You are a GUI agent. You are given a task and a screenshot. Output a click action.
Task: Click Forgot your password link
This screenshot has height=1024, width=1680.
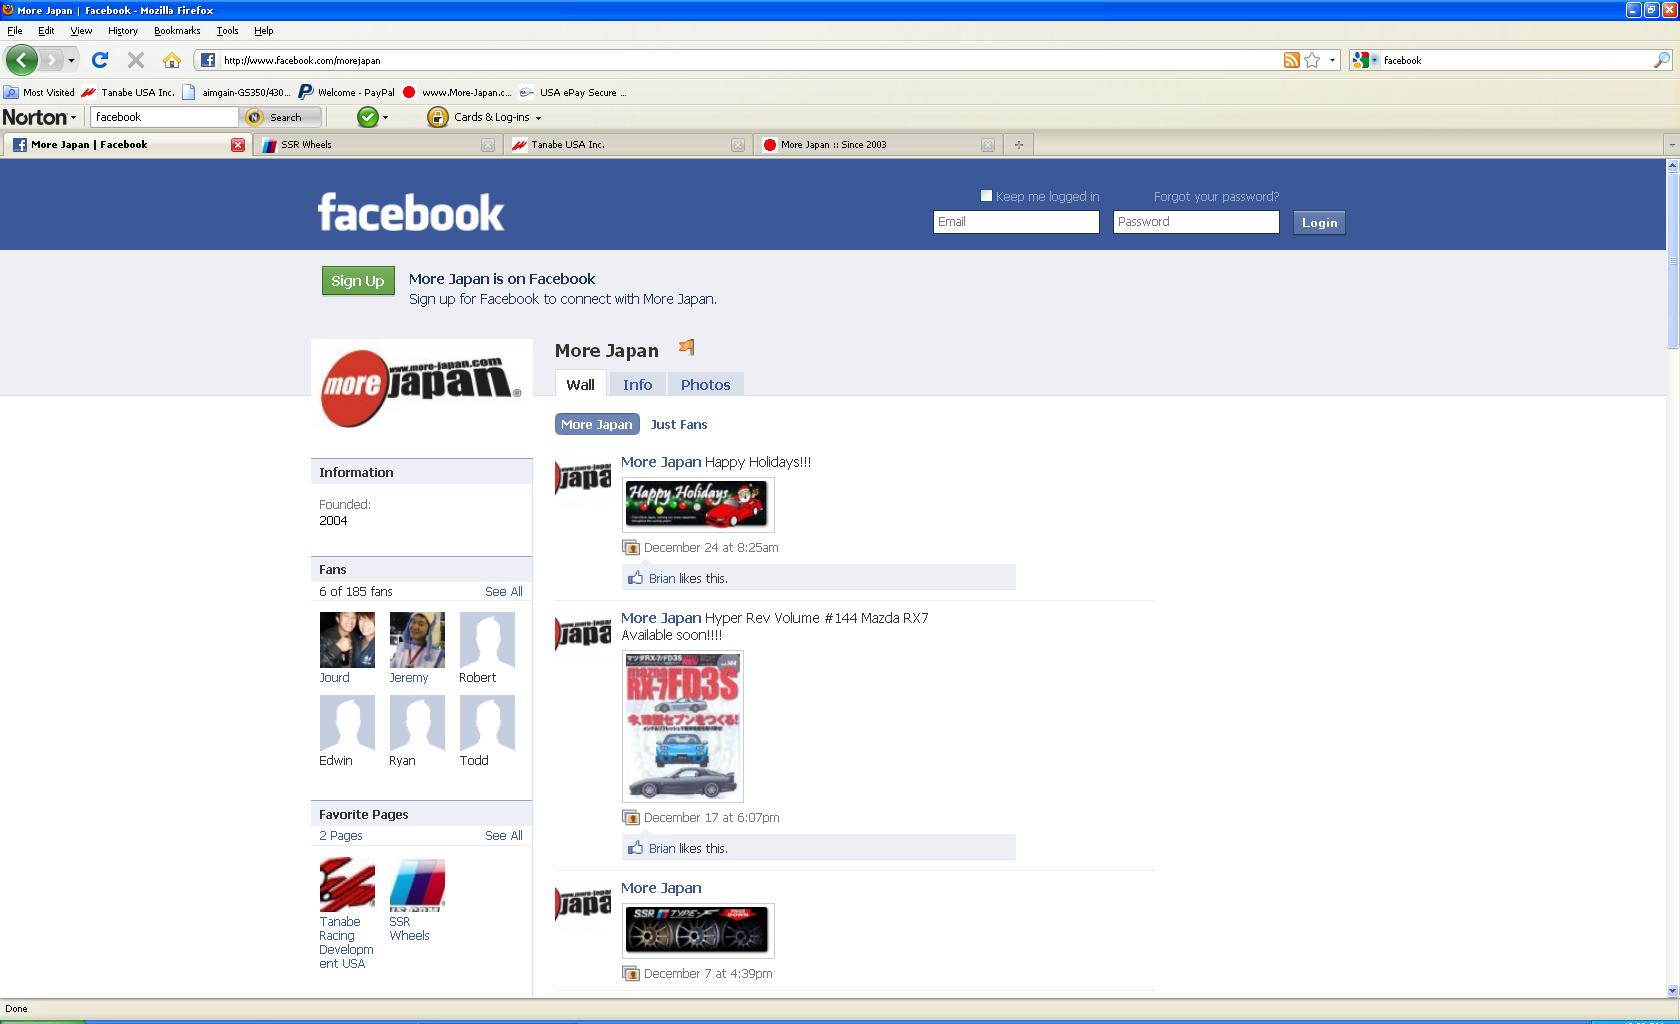click(1216, 196)
